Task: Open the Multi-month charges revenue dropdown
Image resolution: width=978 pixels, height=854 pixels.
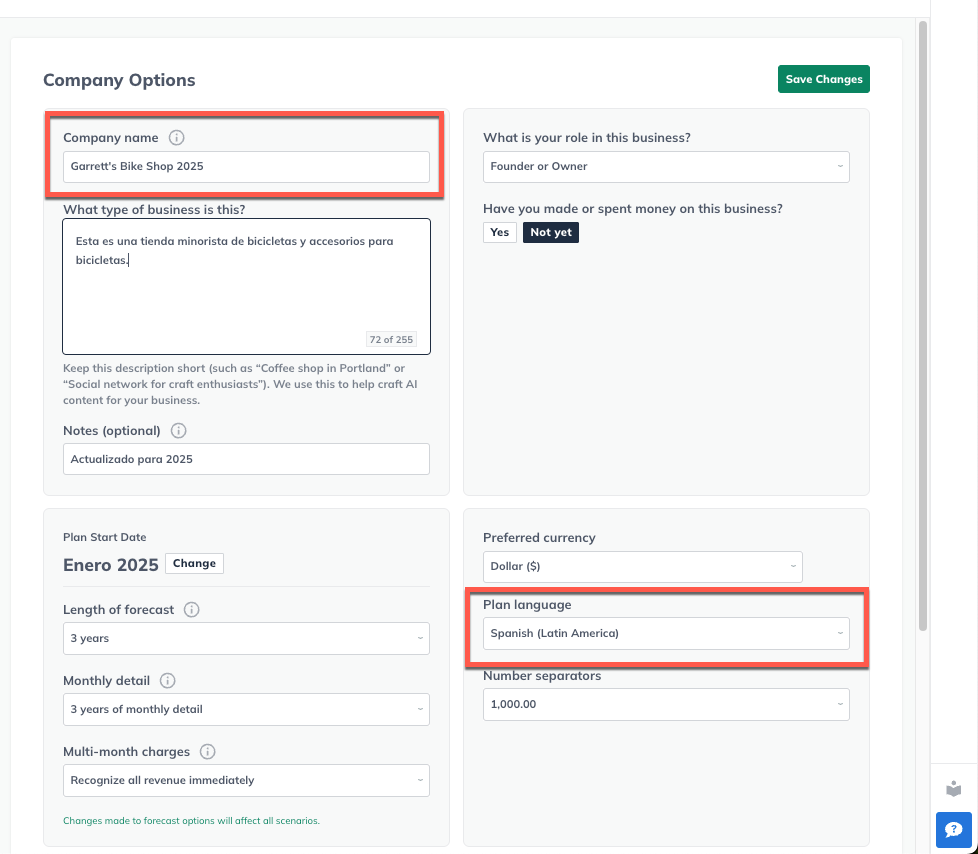Action: click(x=246, y=780)
